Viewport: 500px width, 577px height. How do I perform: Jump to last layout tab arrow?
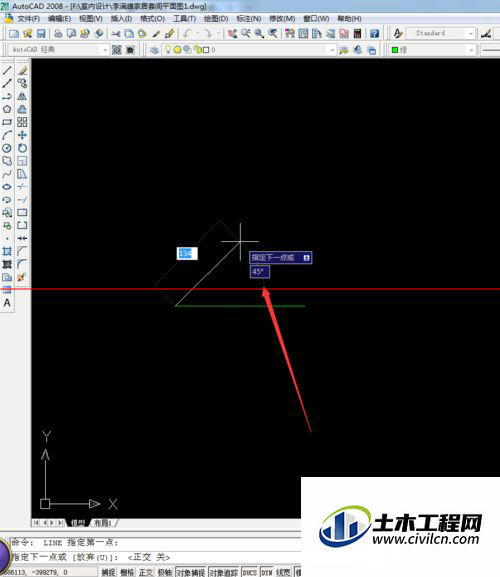point(60,523)
